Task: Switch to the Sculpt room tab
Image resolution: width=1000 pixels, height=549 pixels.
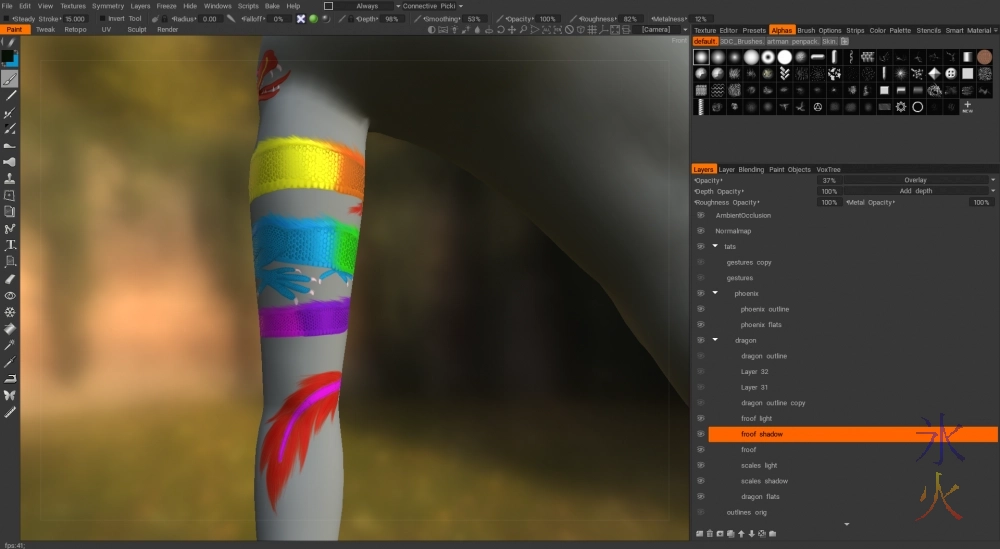Action: [x=136, y=30]
